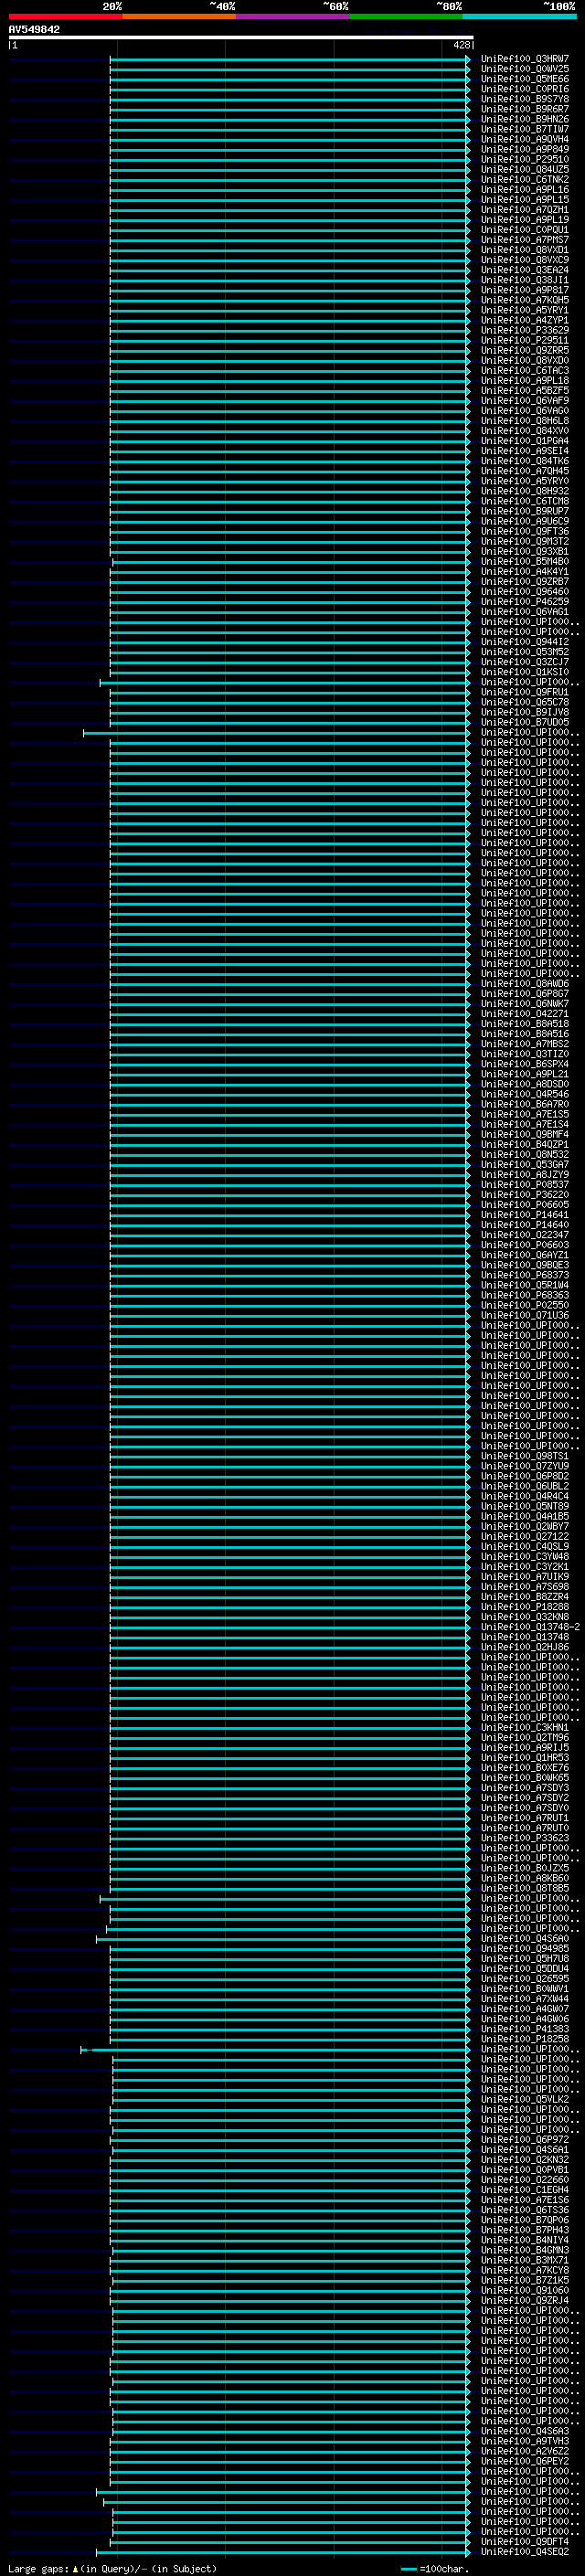This screenshot has height=2576, width=585.
Task: Click the UniRef100_A7QZH1 entry
Action: tap(525, 209)
